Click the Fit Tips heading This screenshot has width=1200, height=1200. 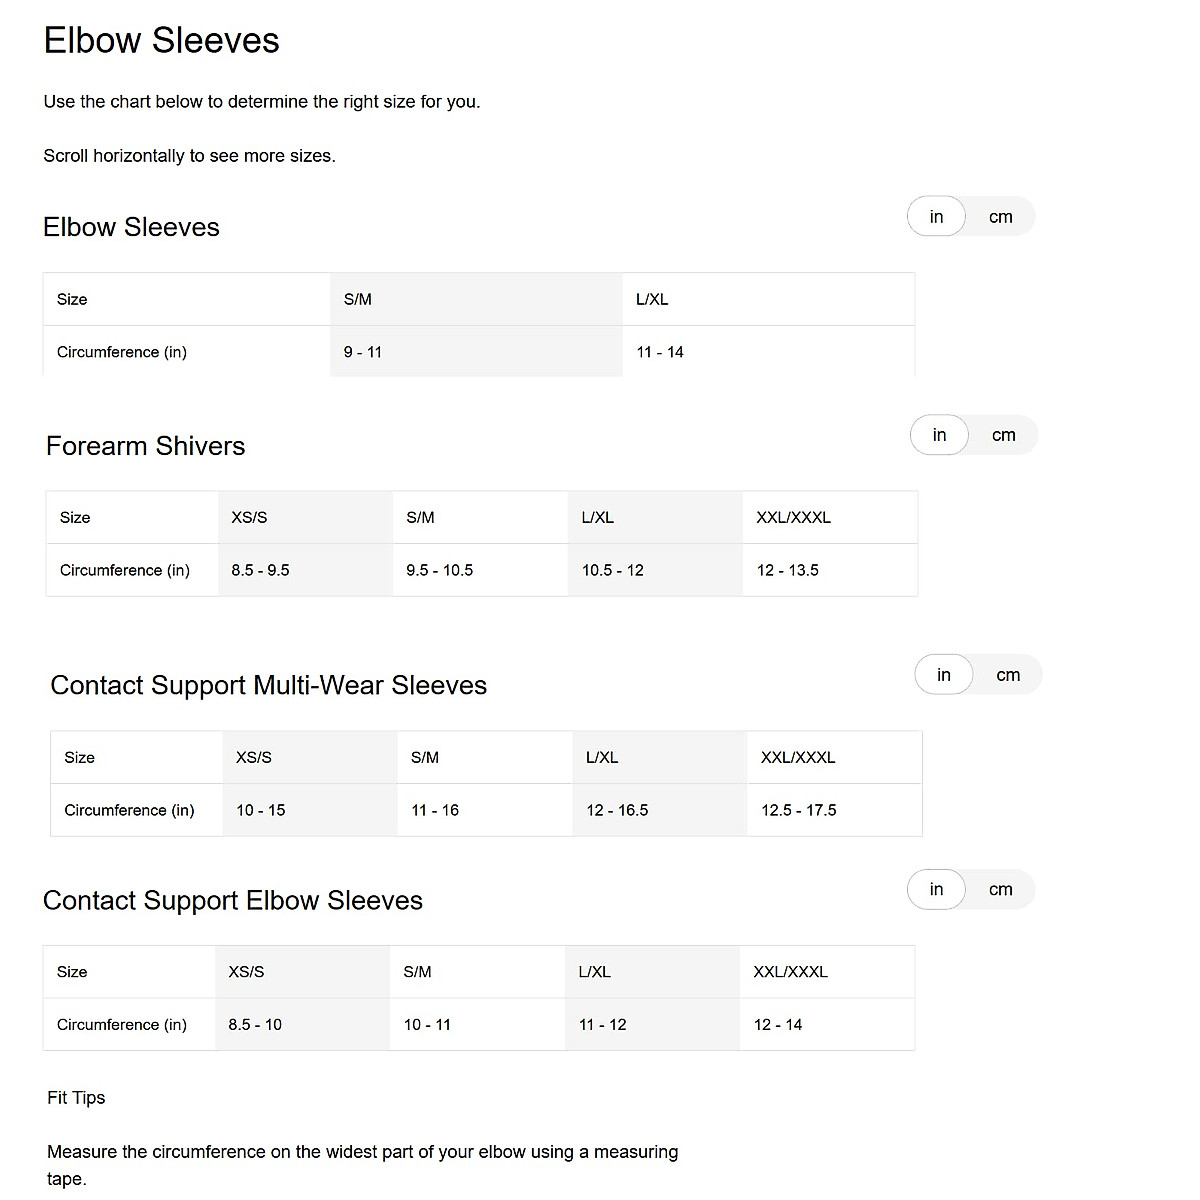(76, 1097)
